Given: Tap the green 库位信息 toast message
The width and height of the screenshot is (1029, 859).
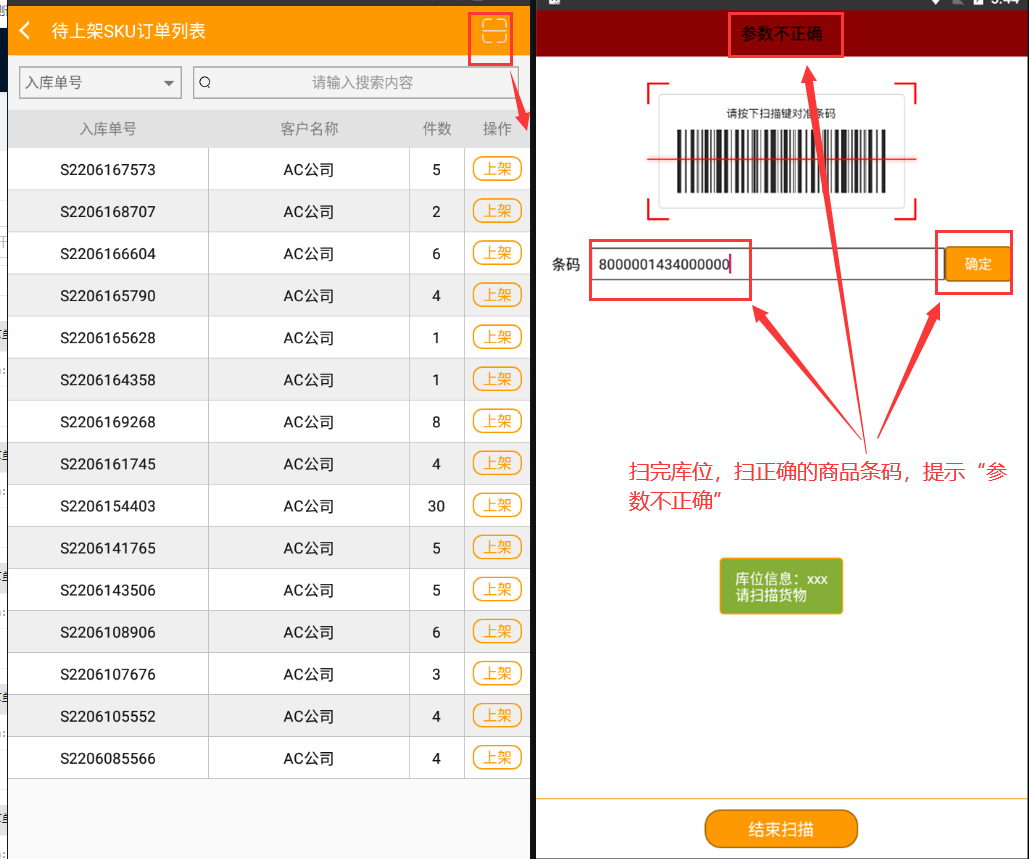Looking at the screenshot, I should coord(781,586).
